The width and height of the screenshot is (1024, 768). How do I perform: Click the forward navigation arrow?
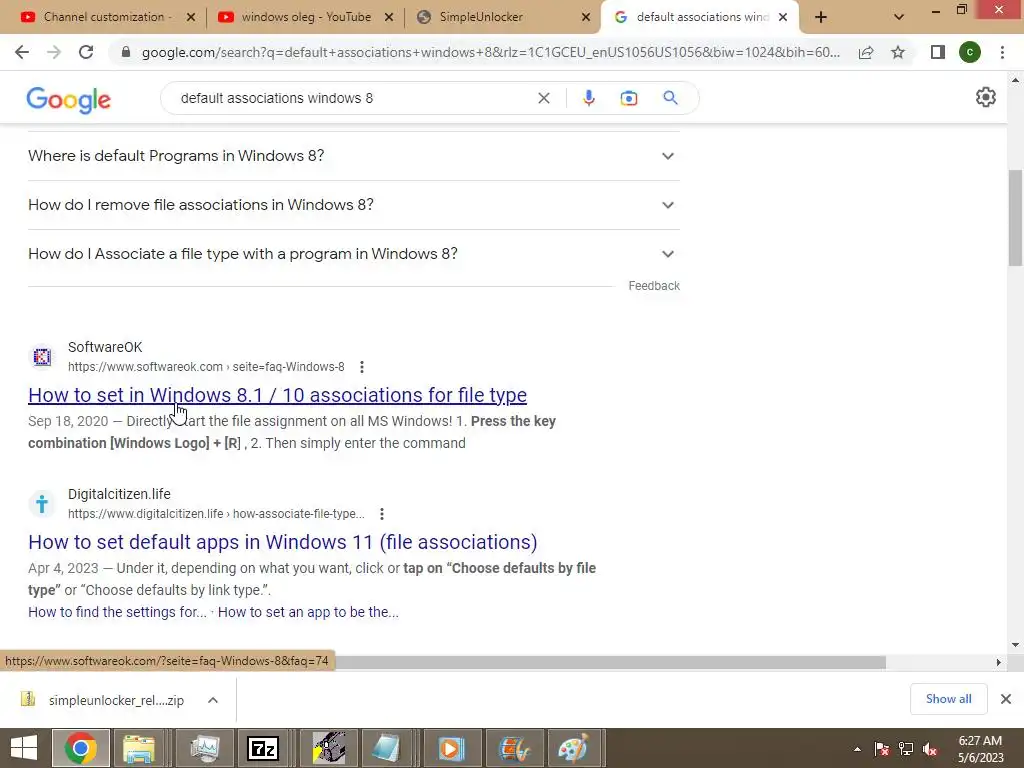(54, 52)
